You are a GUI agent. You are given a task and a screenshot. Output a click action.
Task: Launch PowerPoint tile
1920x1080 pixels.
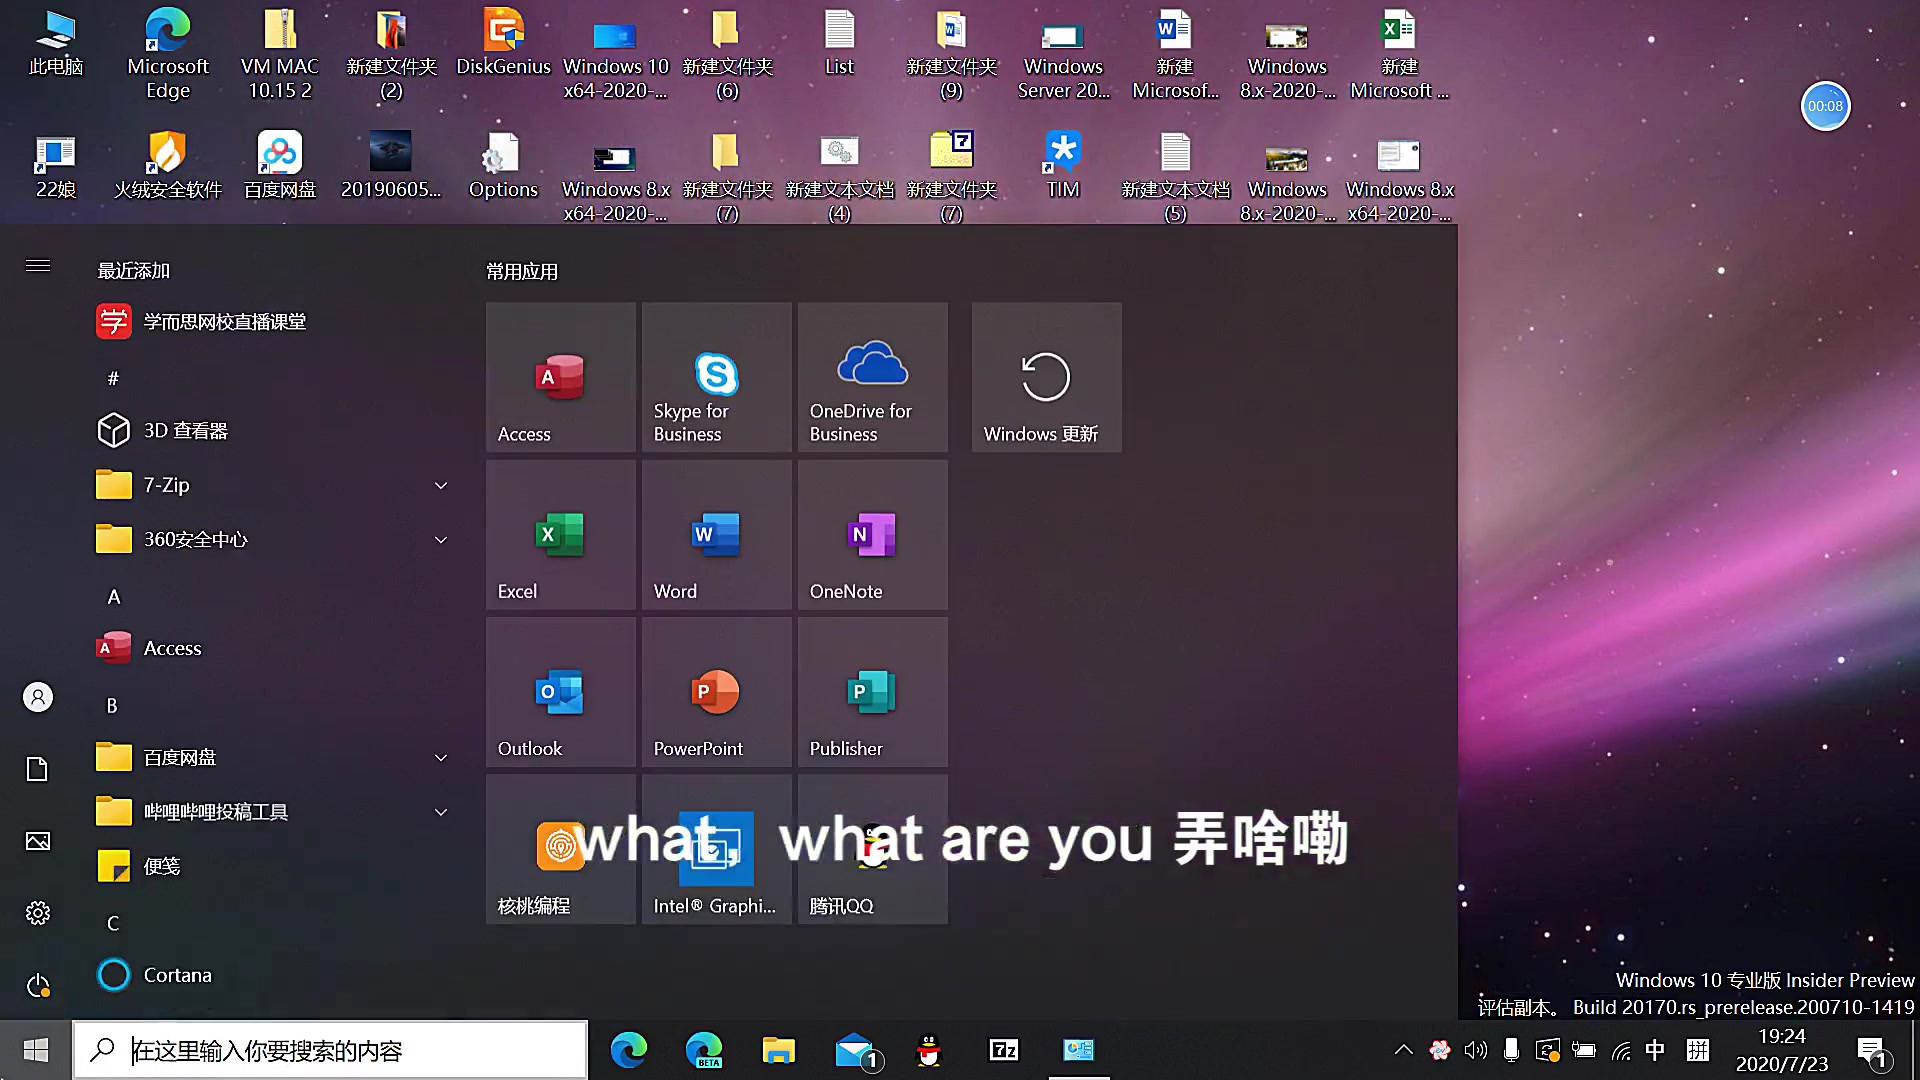point(716,691)
